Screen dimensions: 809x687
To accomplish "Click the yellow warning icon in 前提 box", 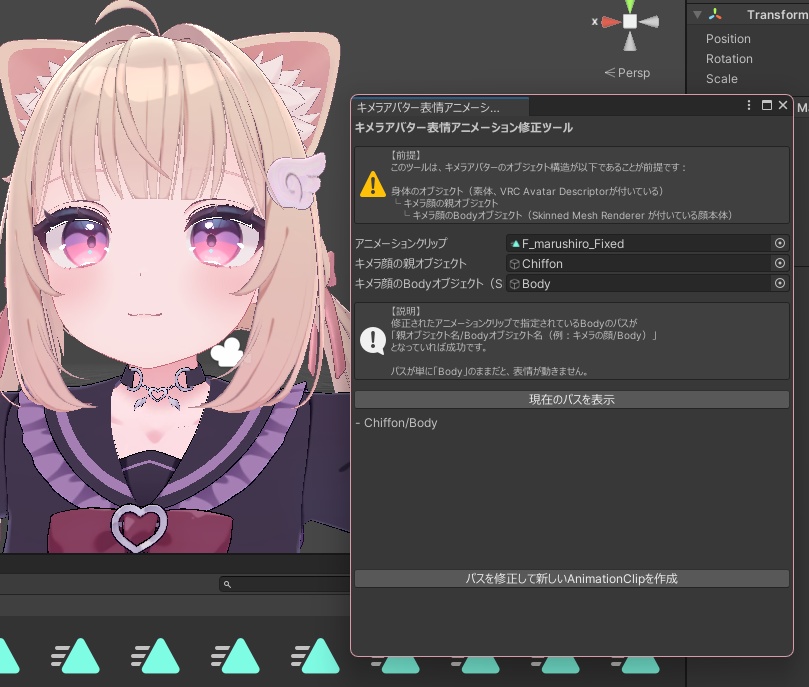I will tap(373, 184).
